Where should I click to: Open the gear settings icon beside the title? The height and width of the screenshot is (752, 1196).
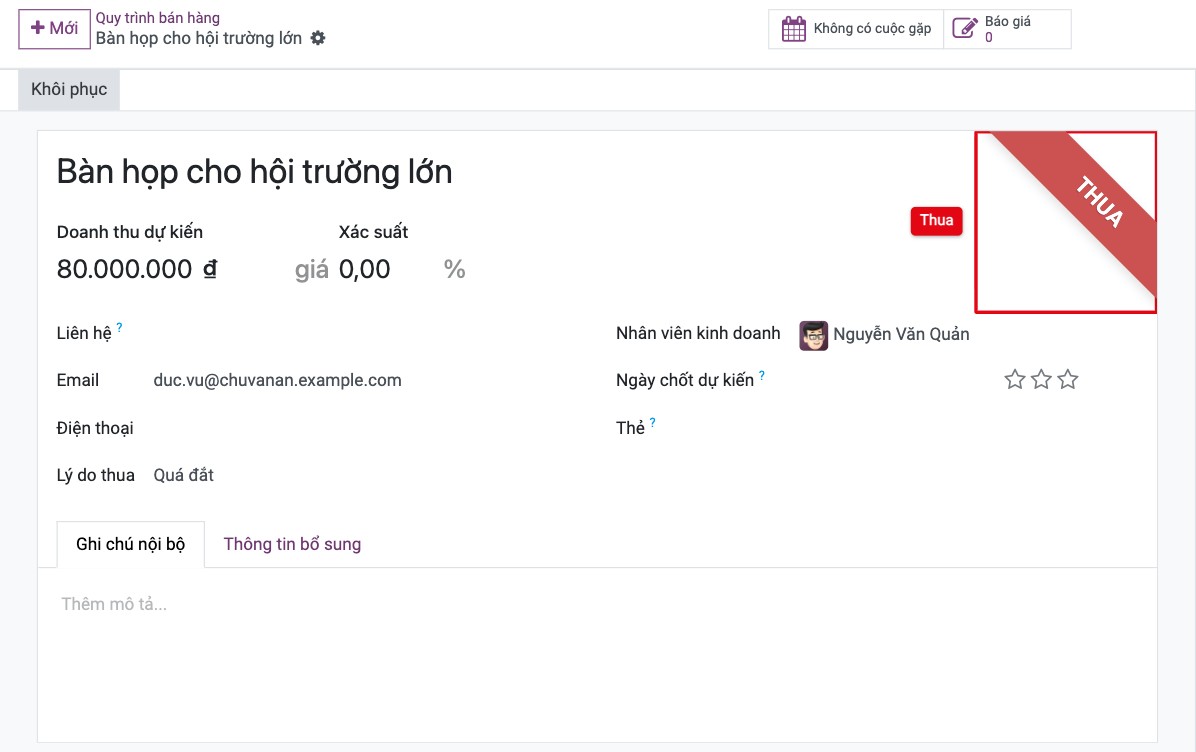[318, 38]
